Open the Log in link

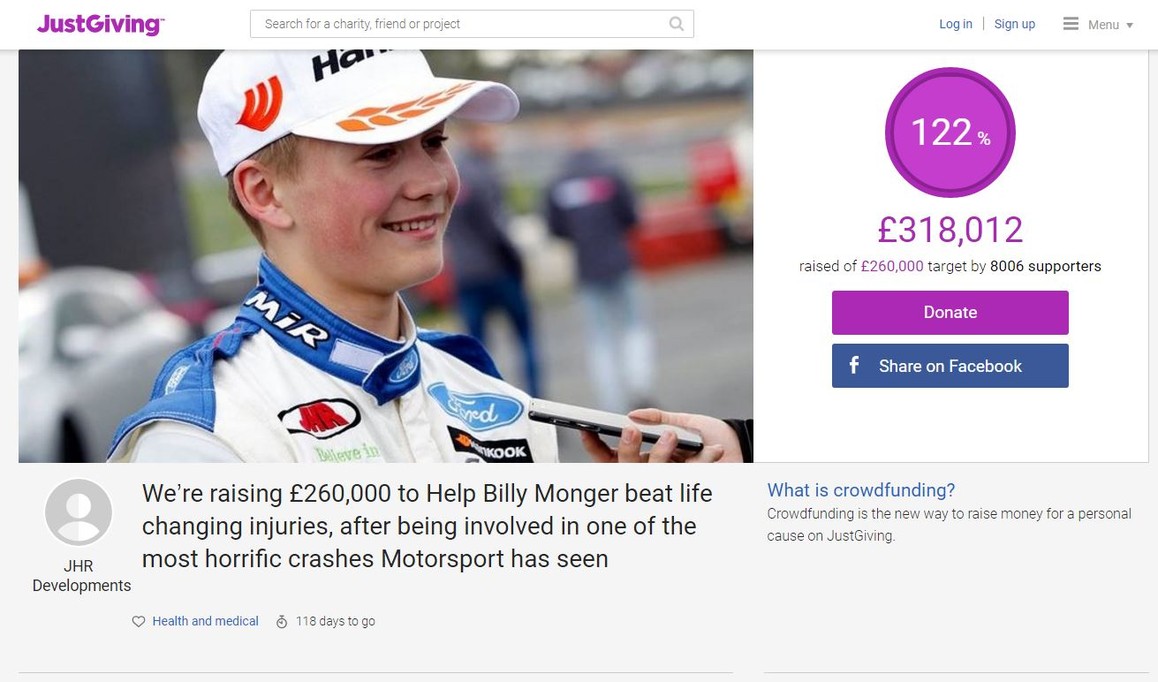point(956,24)
